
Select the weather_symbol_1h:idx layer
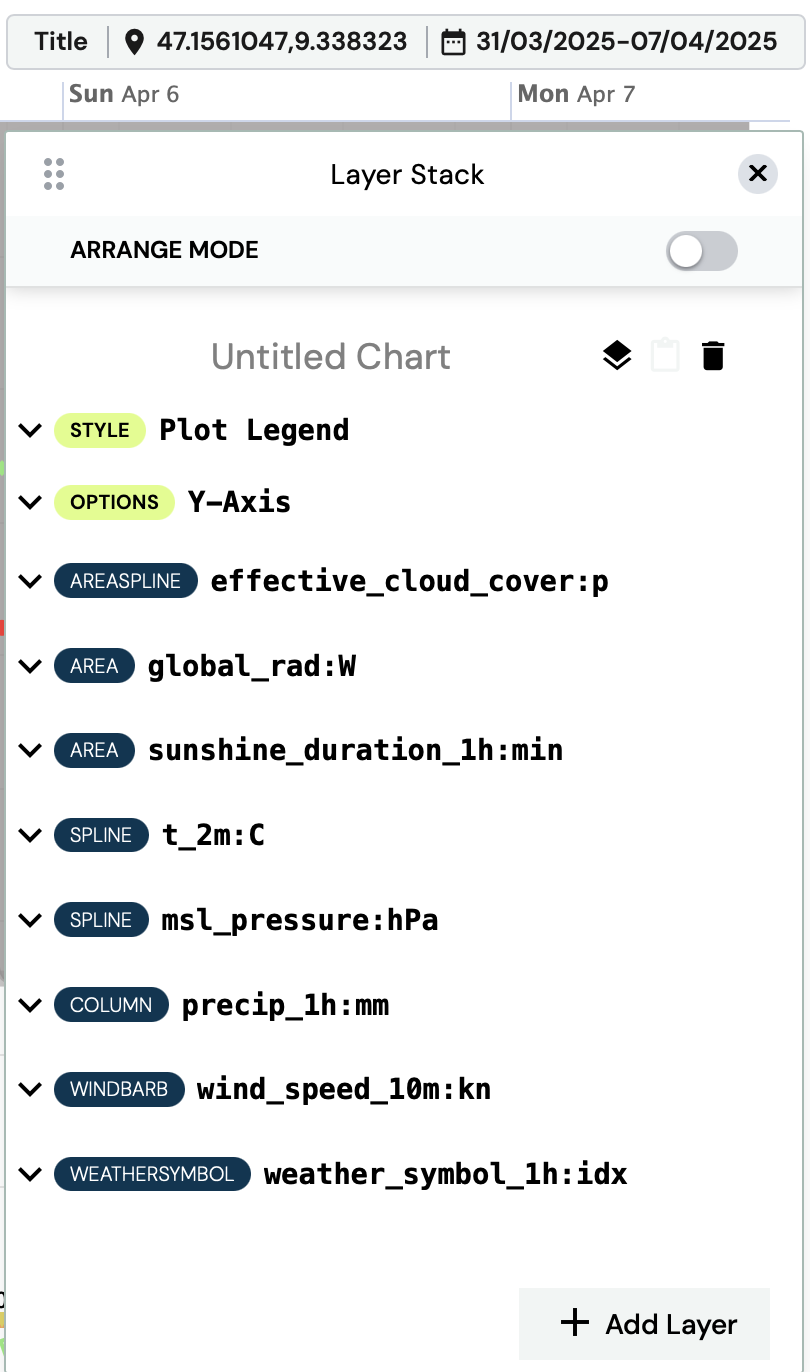click(x=445, y=1174)
